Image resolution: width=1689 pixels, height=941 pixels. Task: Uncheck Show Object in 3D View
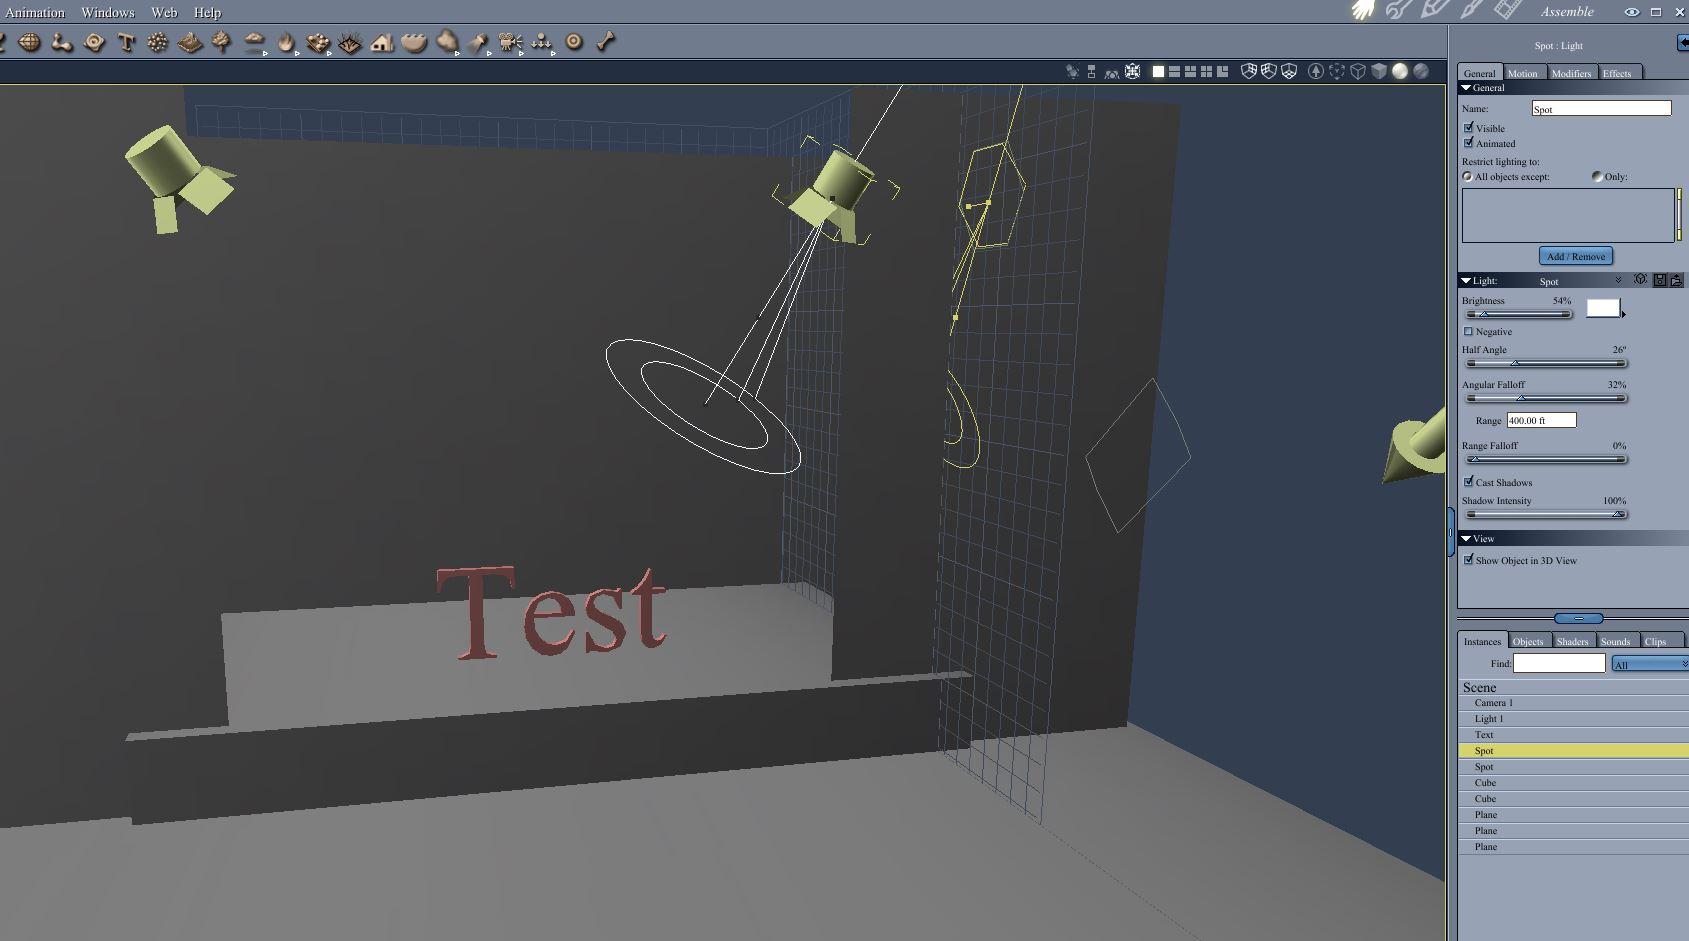(1469, 560)
